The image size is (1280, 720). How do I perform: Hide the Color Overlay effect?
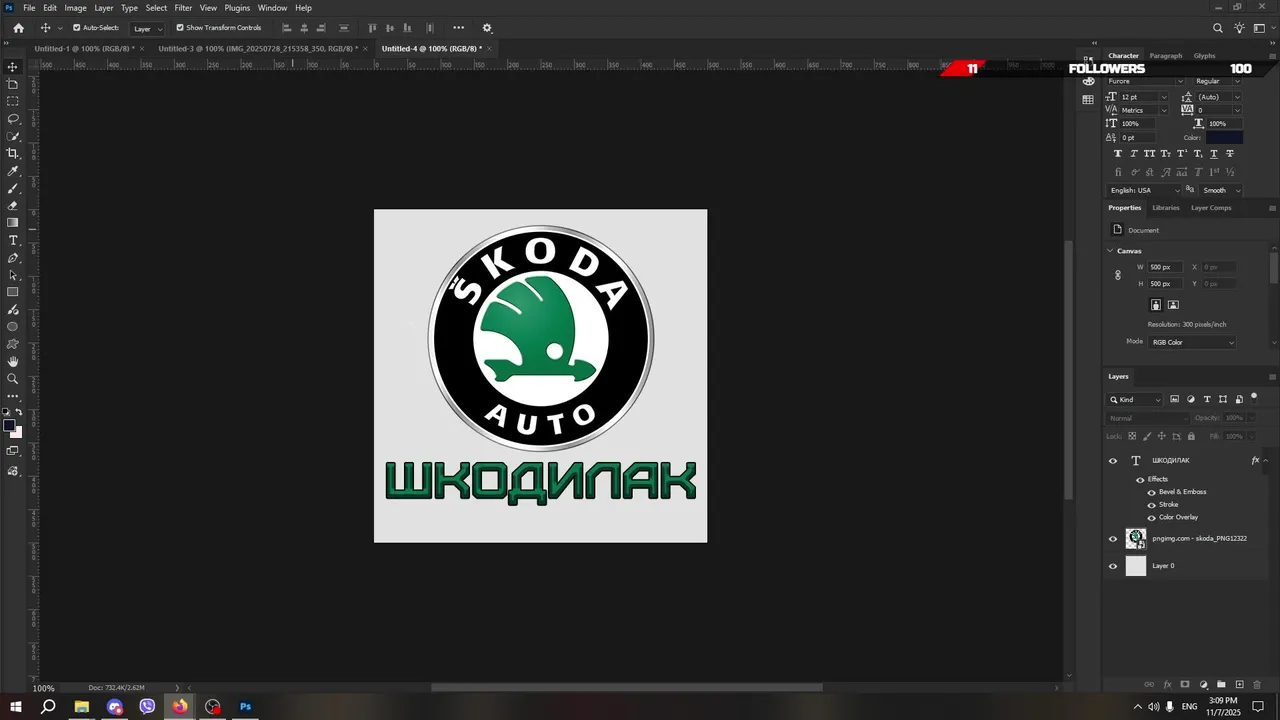click(x=1151, y=518)
